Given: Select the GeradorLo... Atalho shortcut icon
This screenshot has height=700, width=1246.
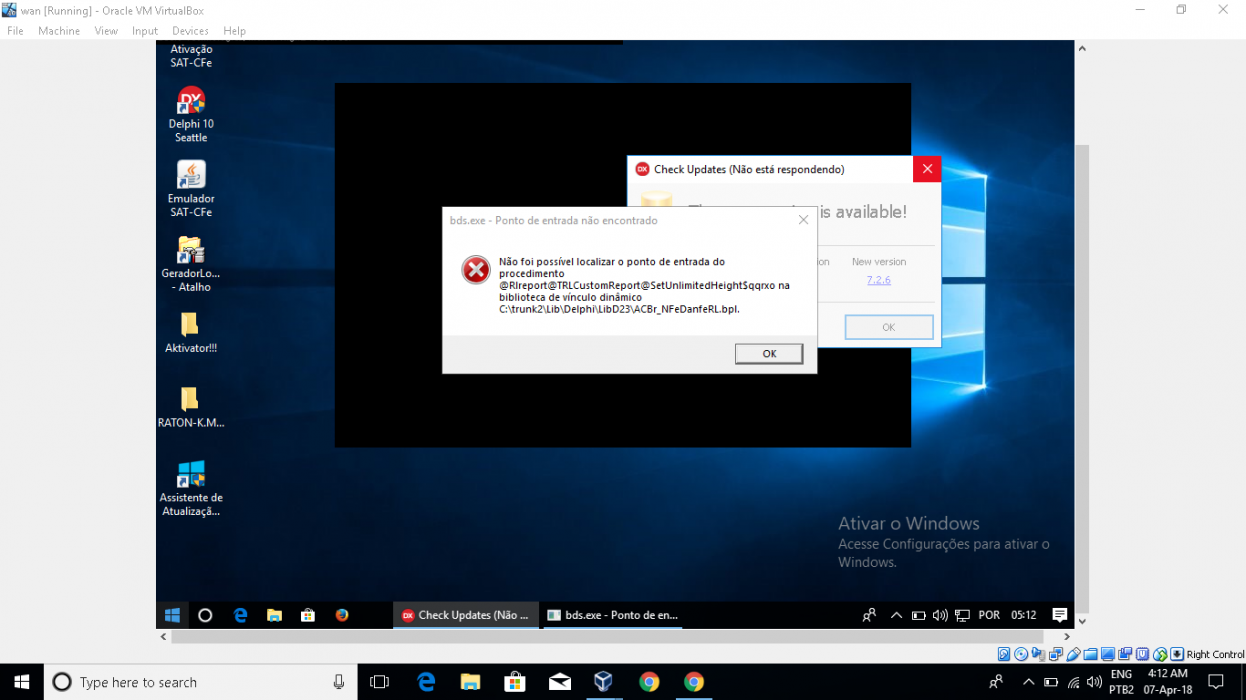Looking at the screenshot, I should 191,264.
